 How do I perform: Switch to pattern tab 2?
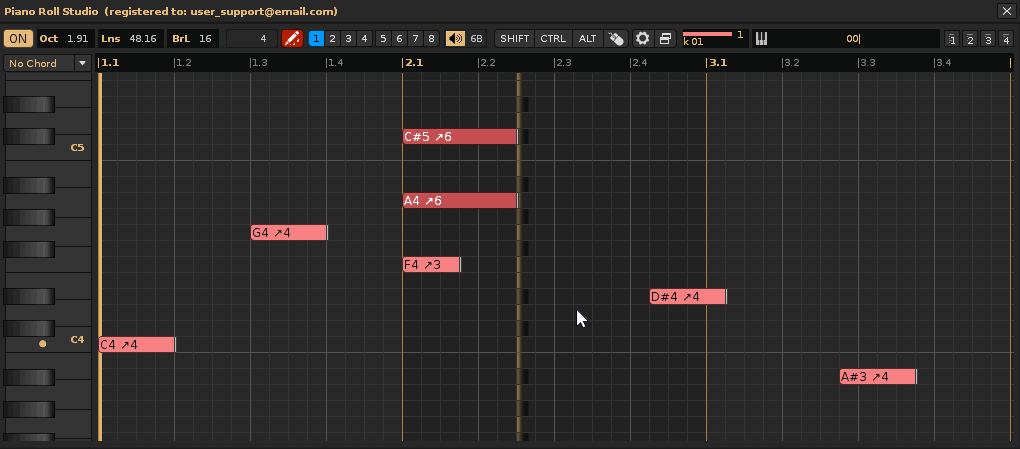point(332,39)
